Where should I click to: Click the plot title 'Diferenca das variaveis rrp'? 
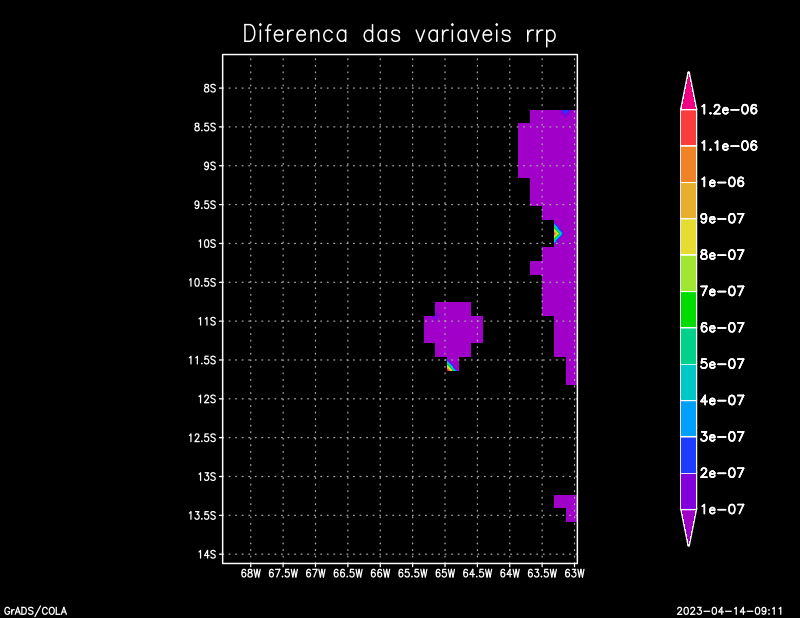(x=399, y=34)
